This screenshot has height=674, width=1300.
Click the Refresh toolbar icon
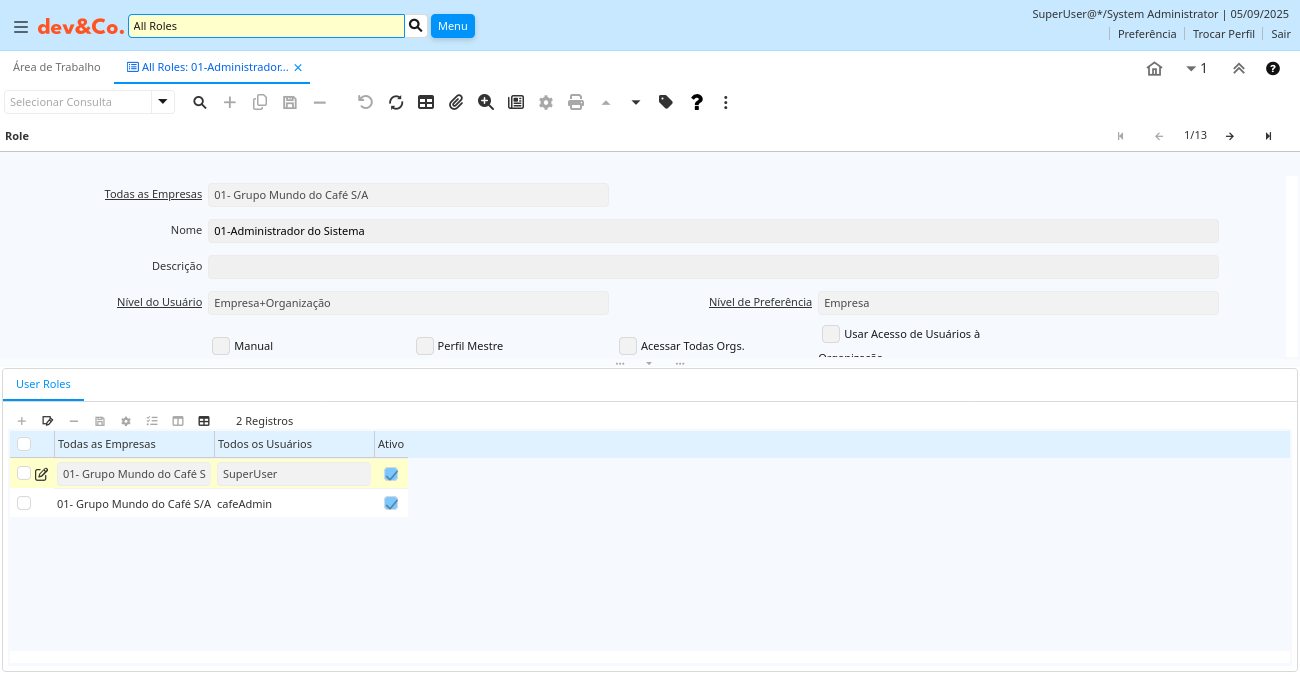(x=396, y=102)
